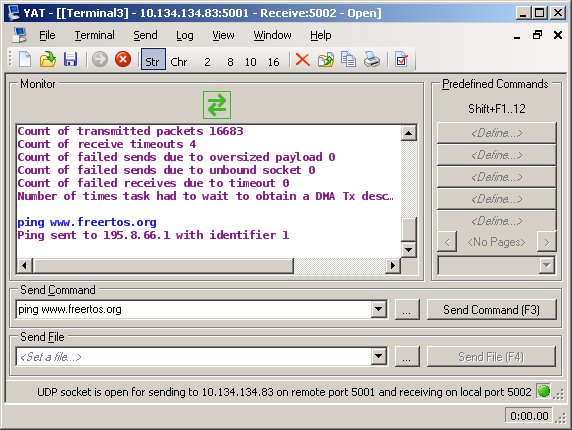This screenshot has width=572, height=430.
Task: Print the monitor with printer icon
Action: pos(371,59)
